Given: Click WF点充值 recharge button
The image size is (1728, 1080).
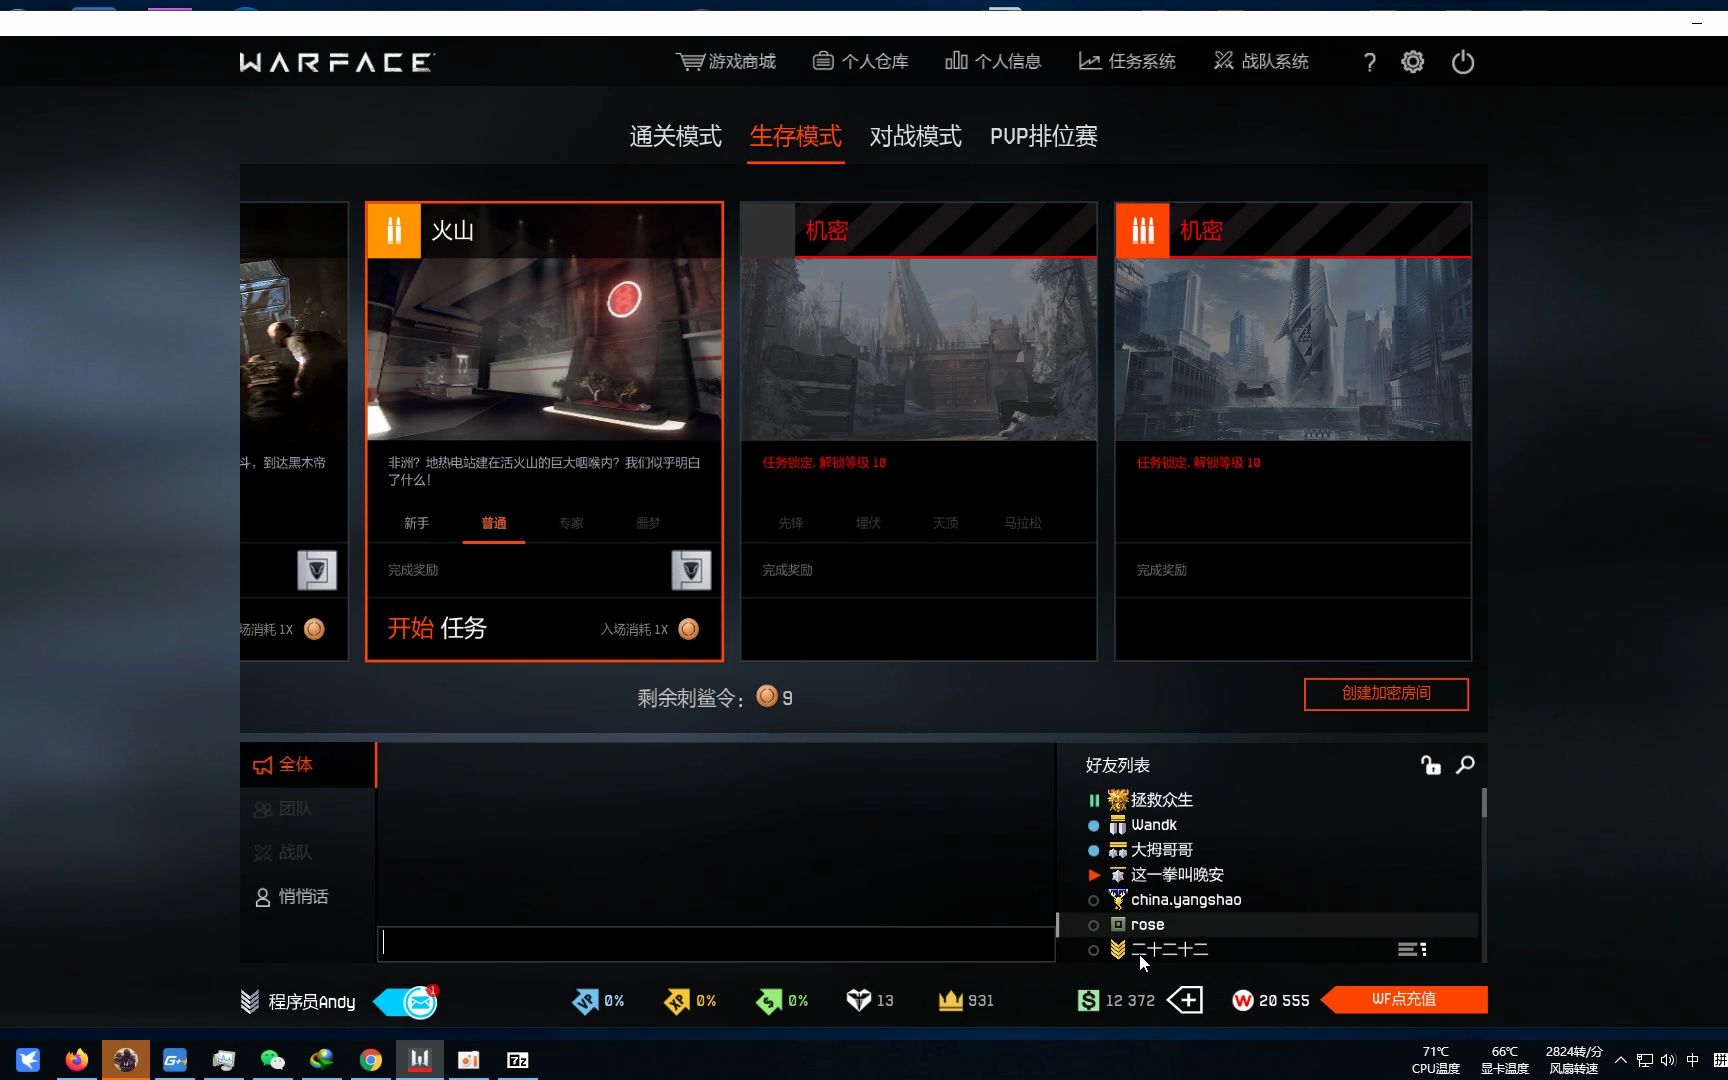Looking at the screenshot, I should 1404,999.
